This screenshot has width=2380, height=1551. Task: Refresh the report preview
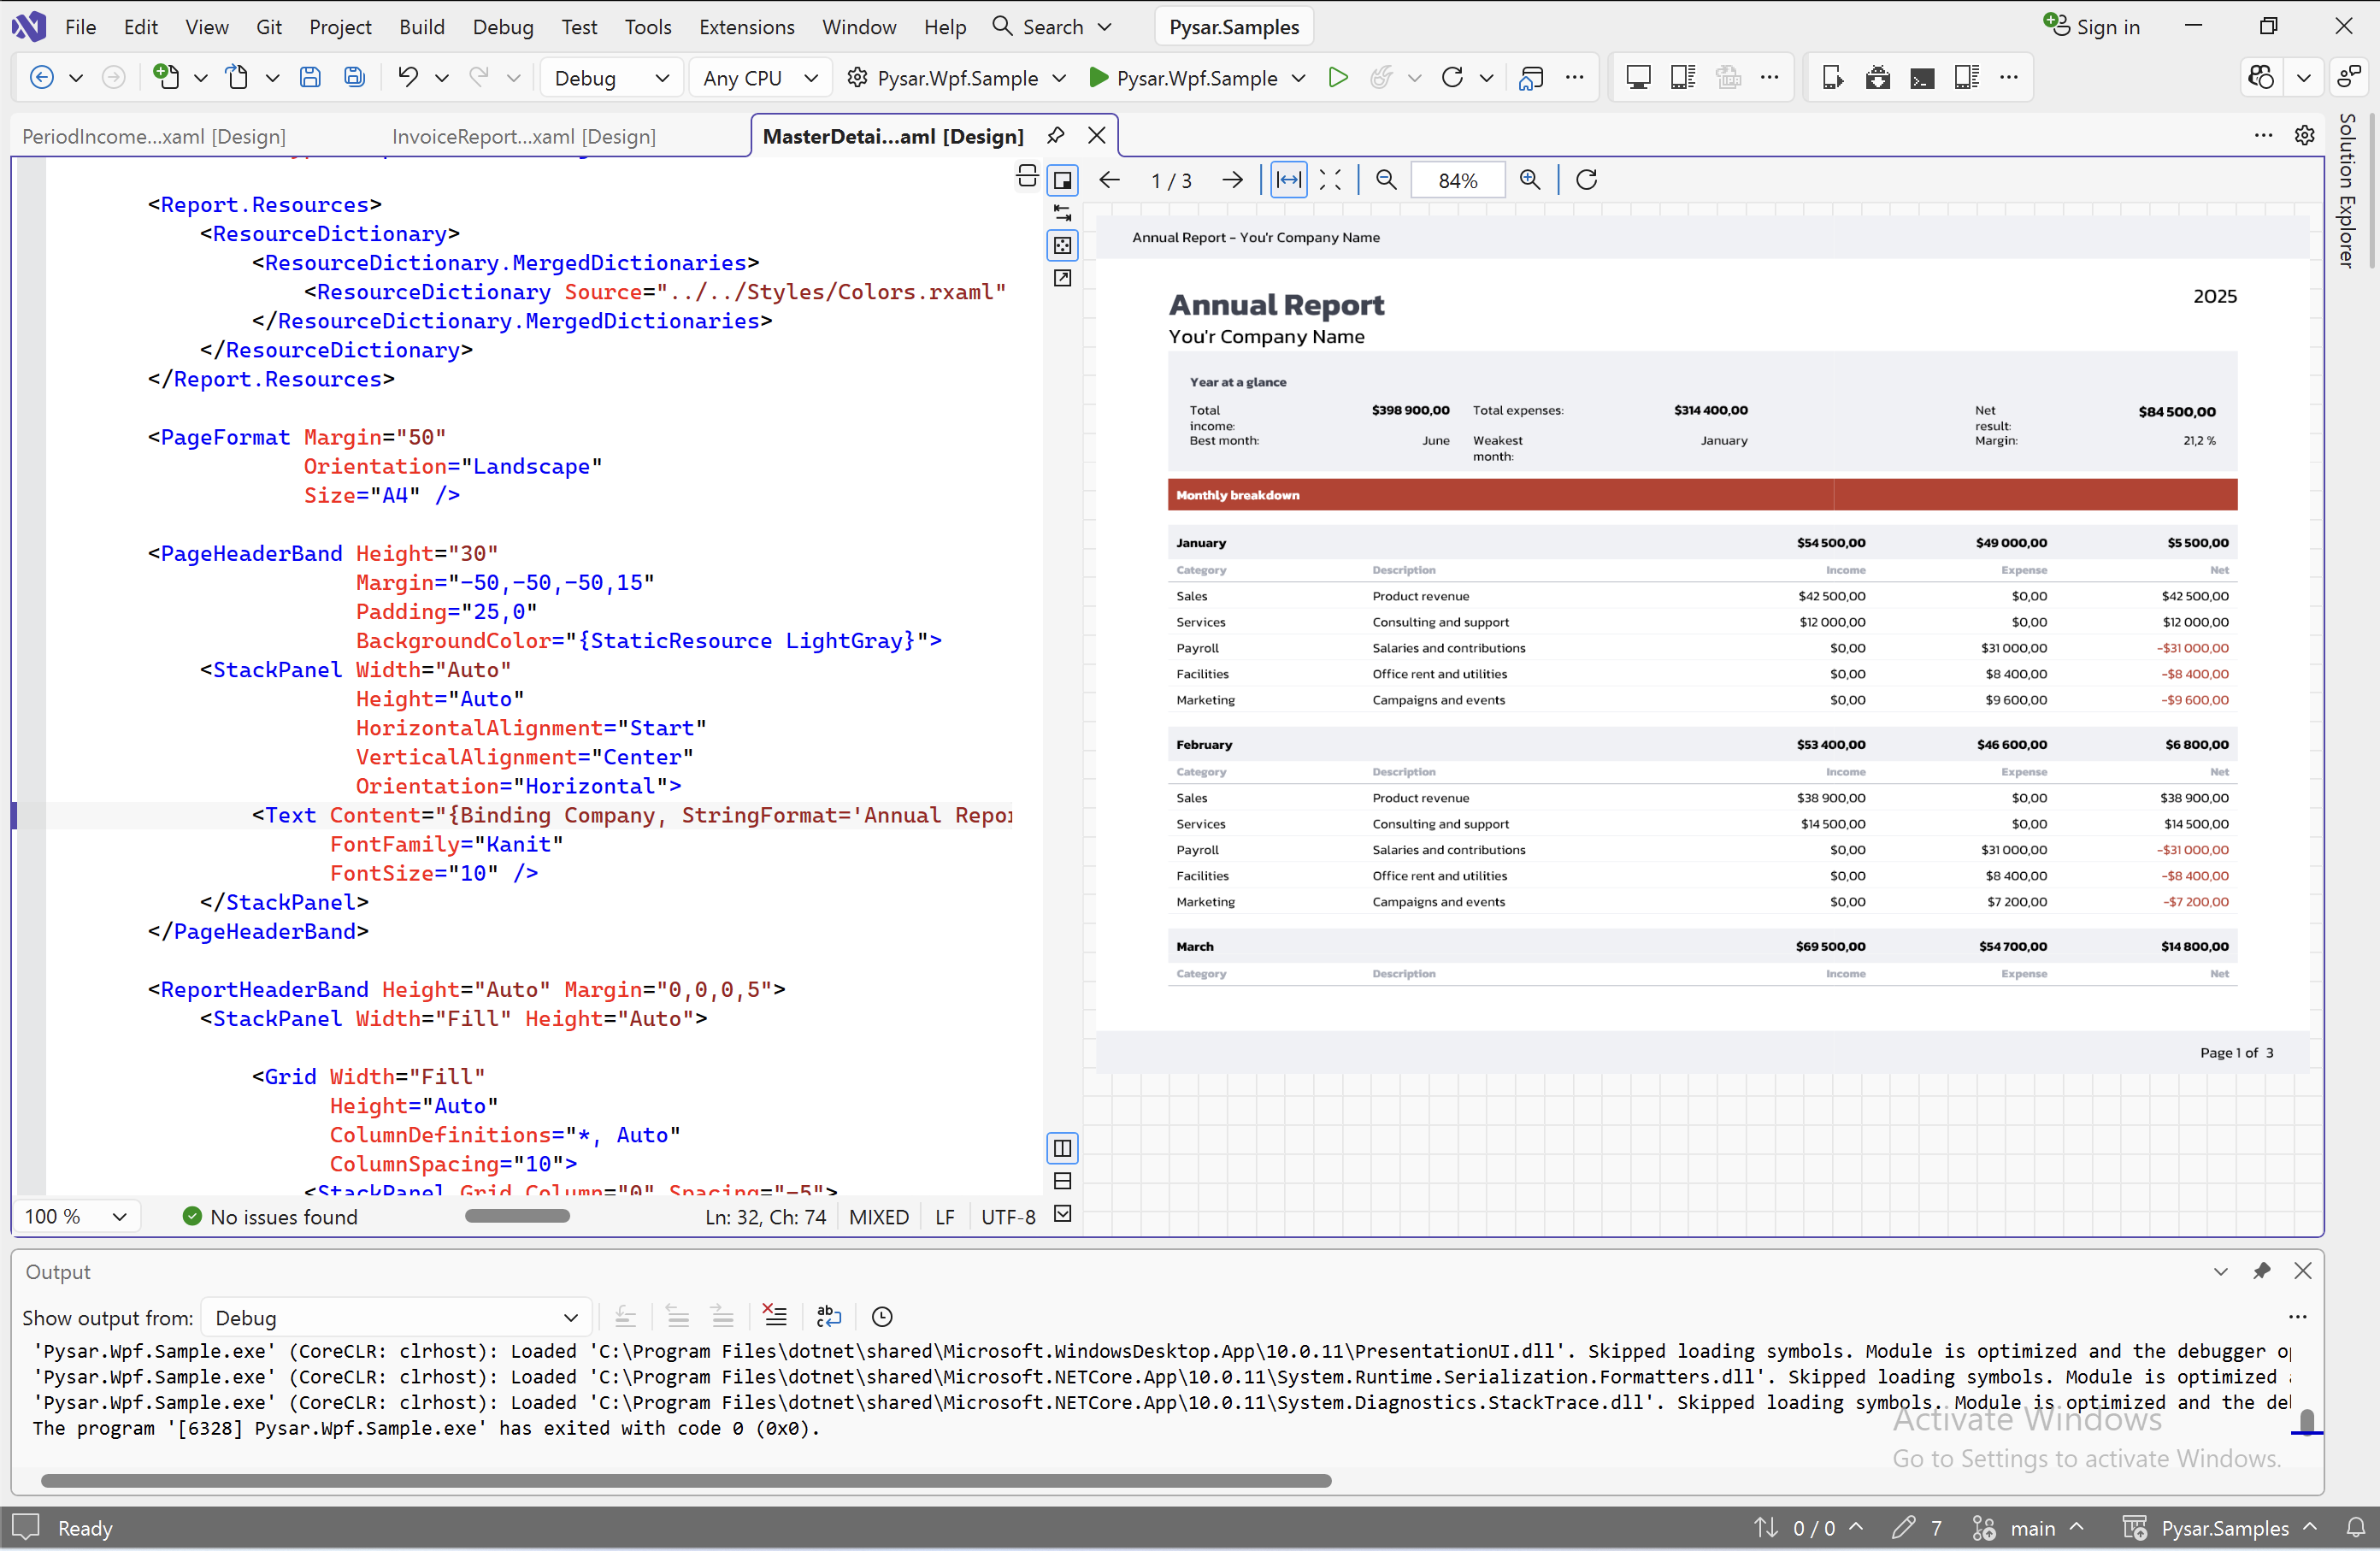click(1587, 180)
